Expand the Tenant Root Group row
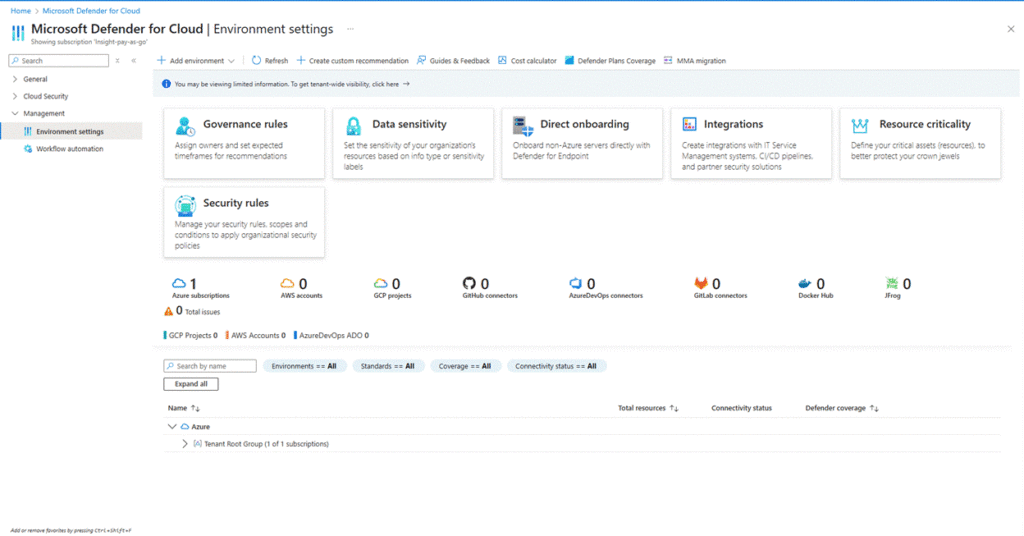The height and width of the screenshot is (536, 1024). tap(185, 443)
